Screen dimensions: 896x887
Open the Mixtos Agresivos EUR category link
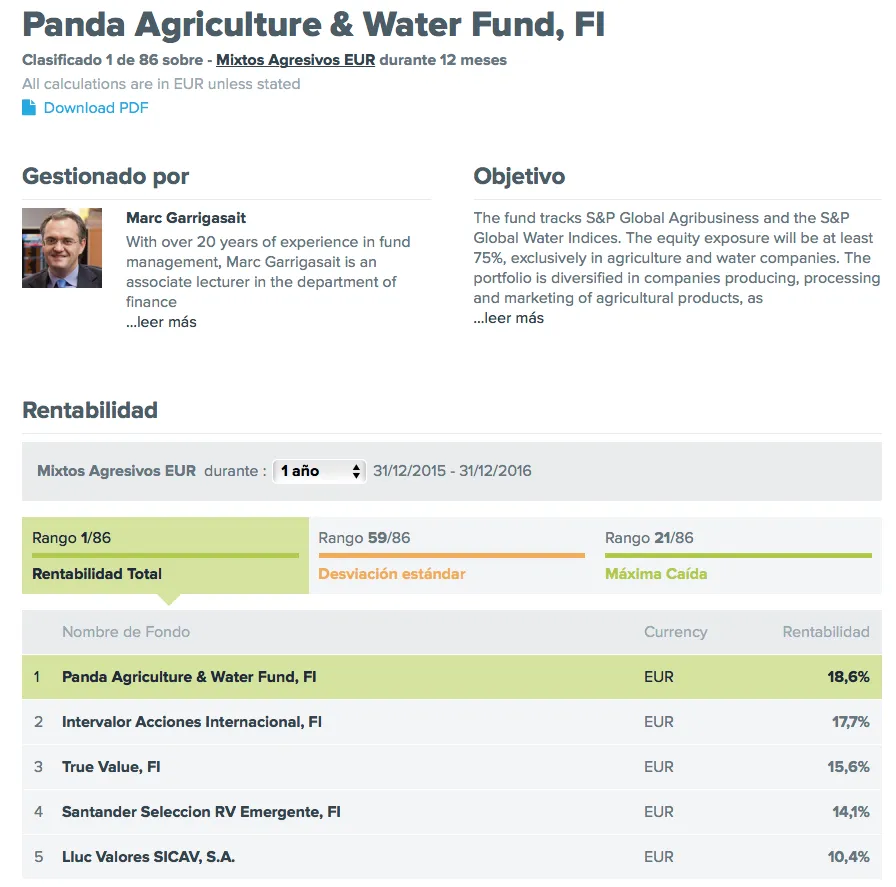[x=295, y=60]
